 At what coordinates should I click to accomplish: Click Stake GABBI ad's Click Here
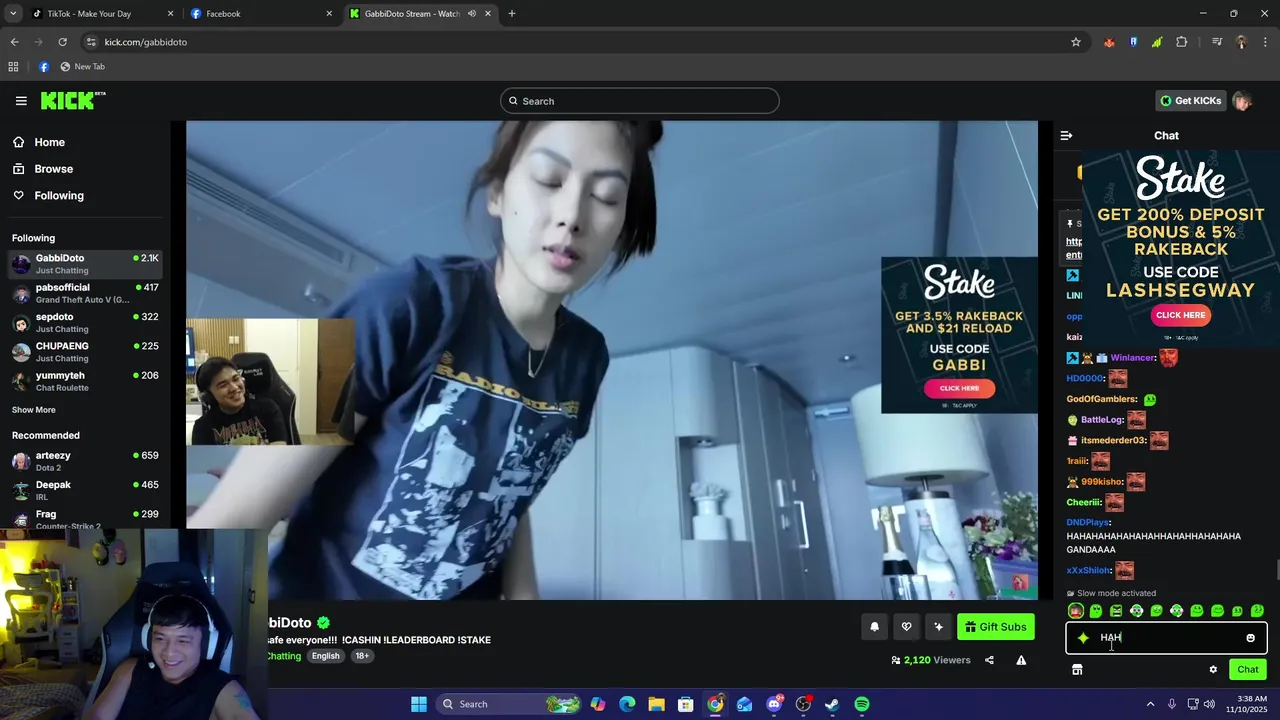(959, 388)
